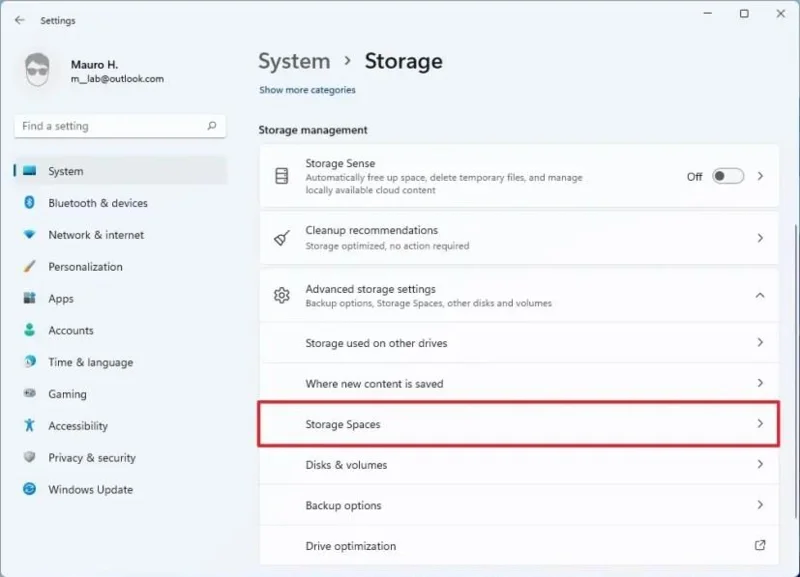
Task: Click the Accounts person icon
Action: [x=30, y=330]
